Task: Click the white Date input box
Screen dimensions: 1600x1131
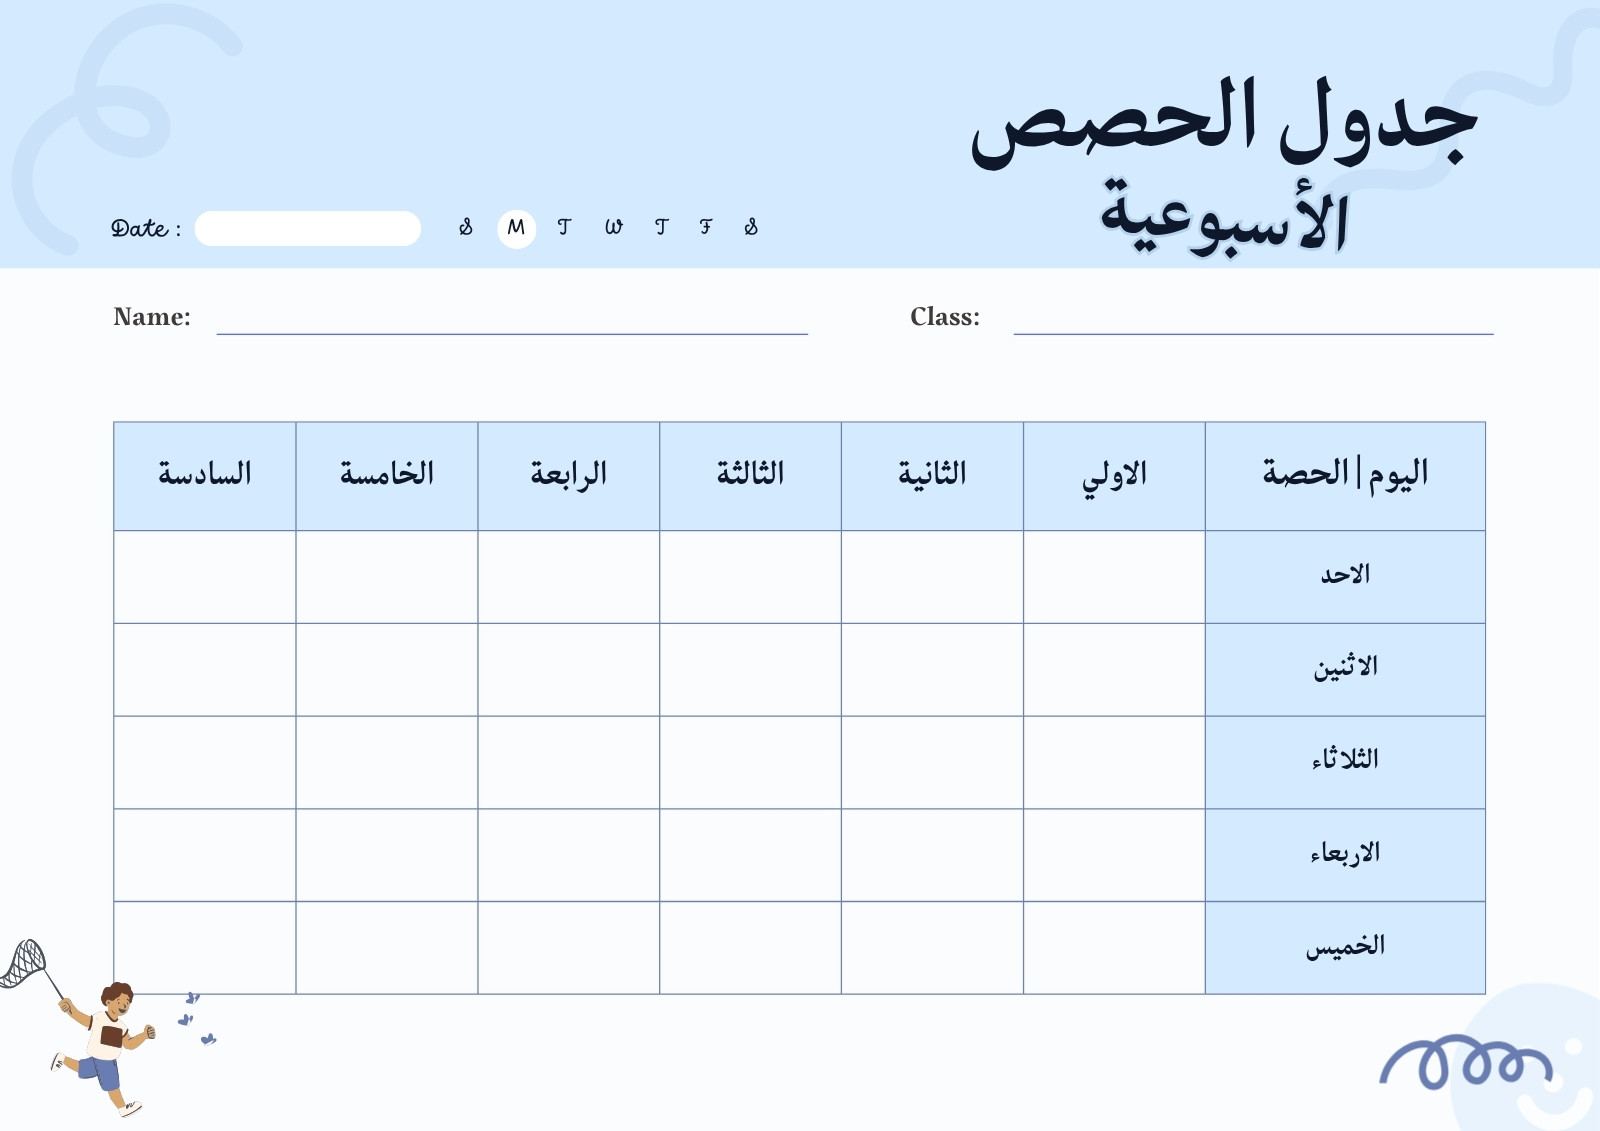Action: pos(307,228)
